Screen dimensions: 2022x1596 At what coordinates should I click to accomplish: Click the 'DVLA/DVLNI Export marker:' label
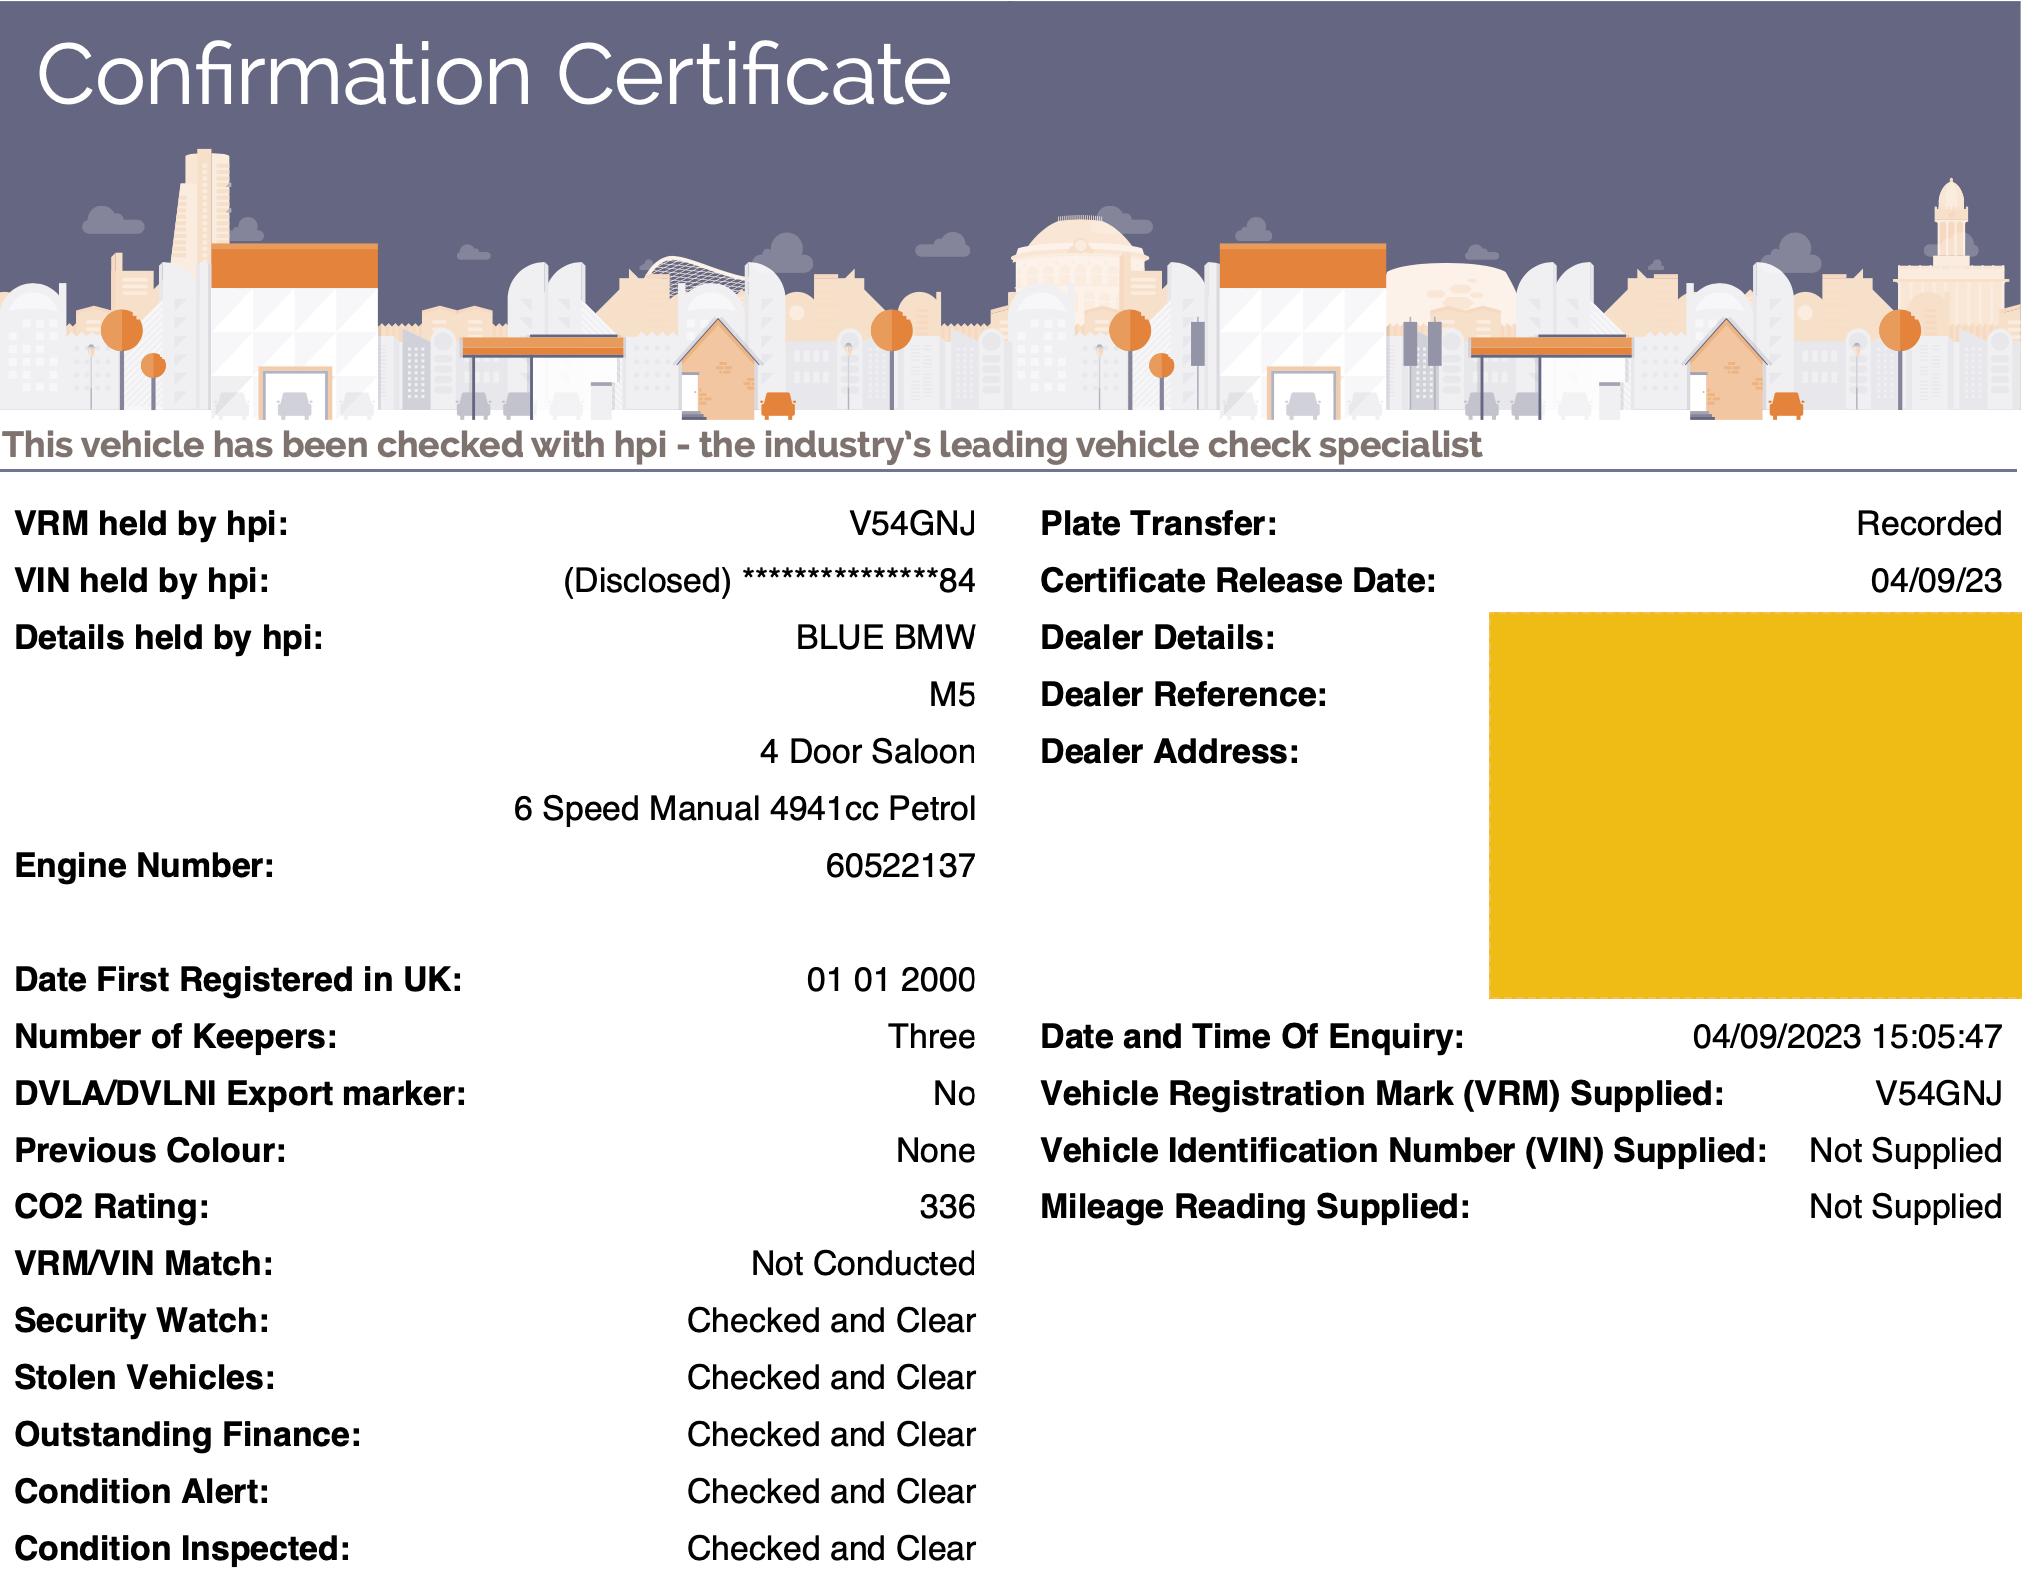(240, 1093)
